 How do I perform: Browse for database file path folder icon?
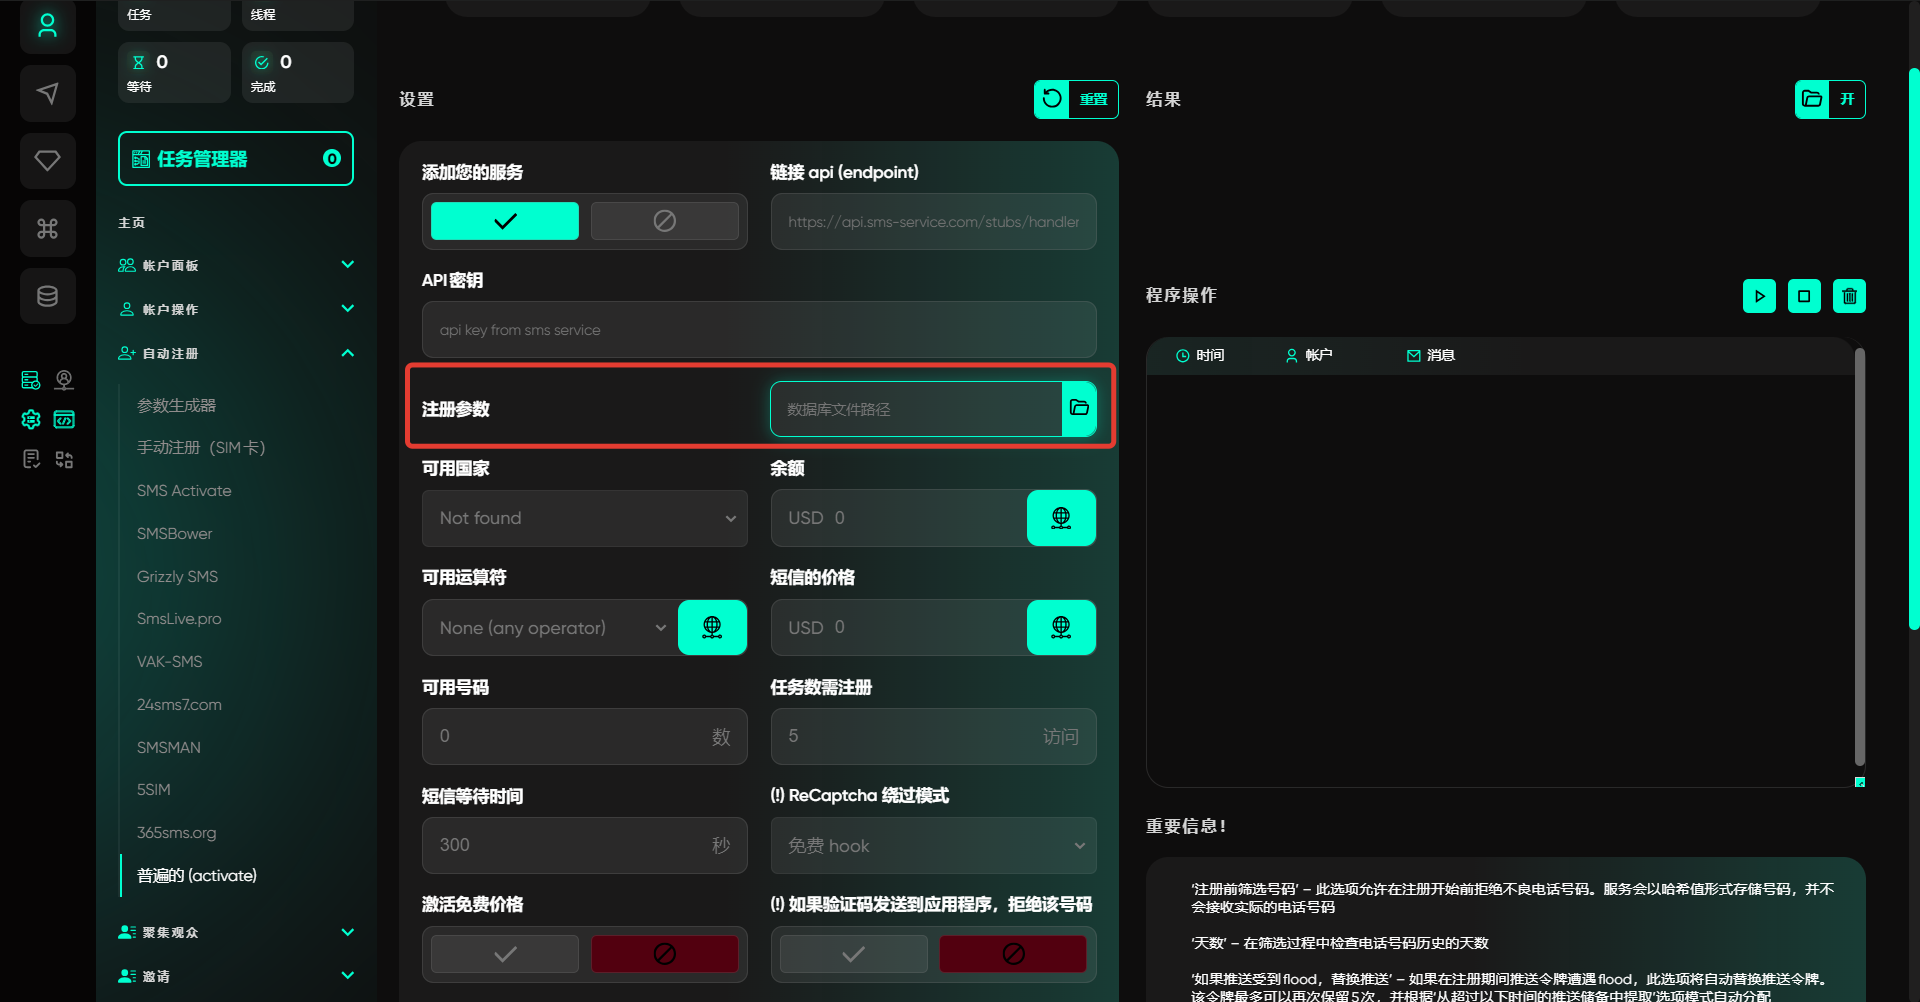(1079, 408)
